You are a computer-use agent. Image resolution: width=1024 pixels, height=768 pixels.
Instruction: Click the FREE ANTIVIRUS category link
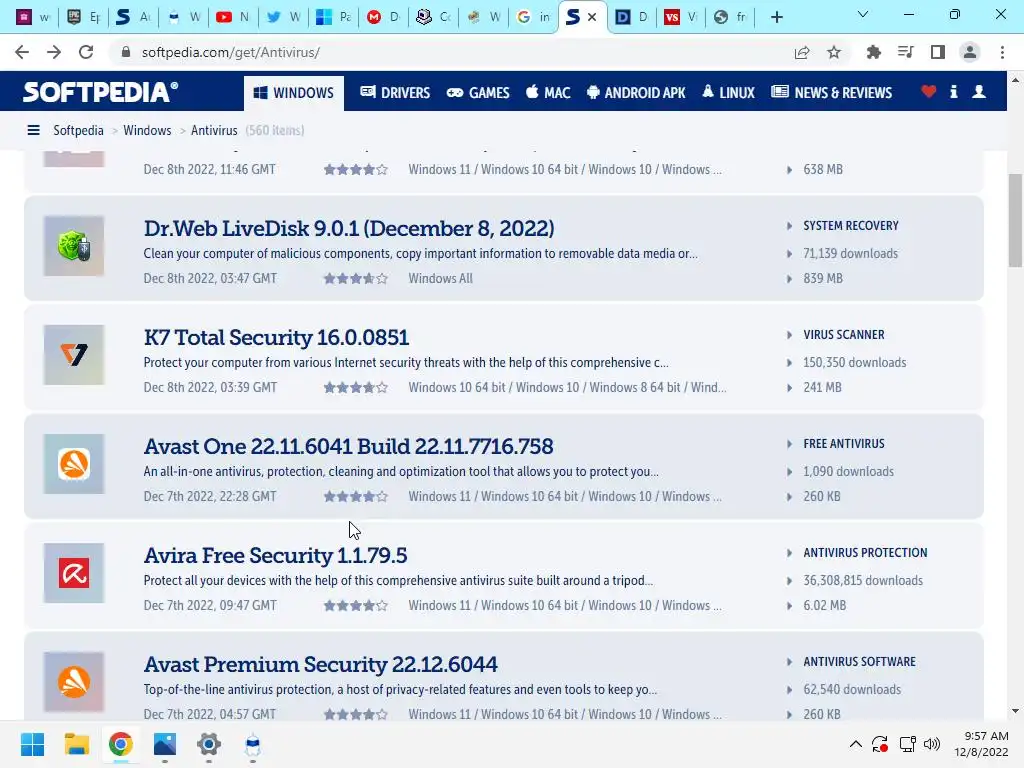click(x=844, y=444)
